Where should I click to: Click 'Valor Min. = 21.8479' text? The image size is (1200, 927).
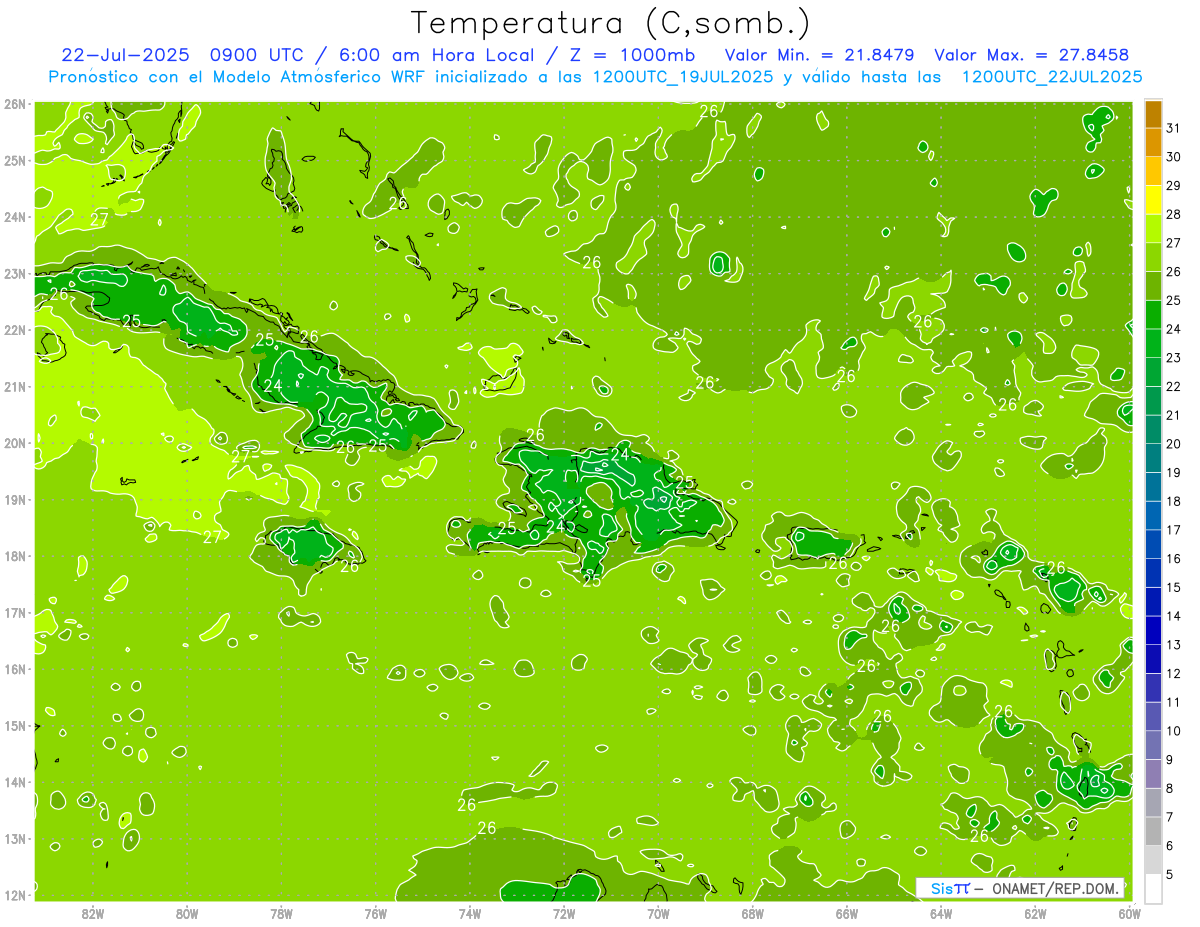[819, 54]
